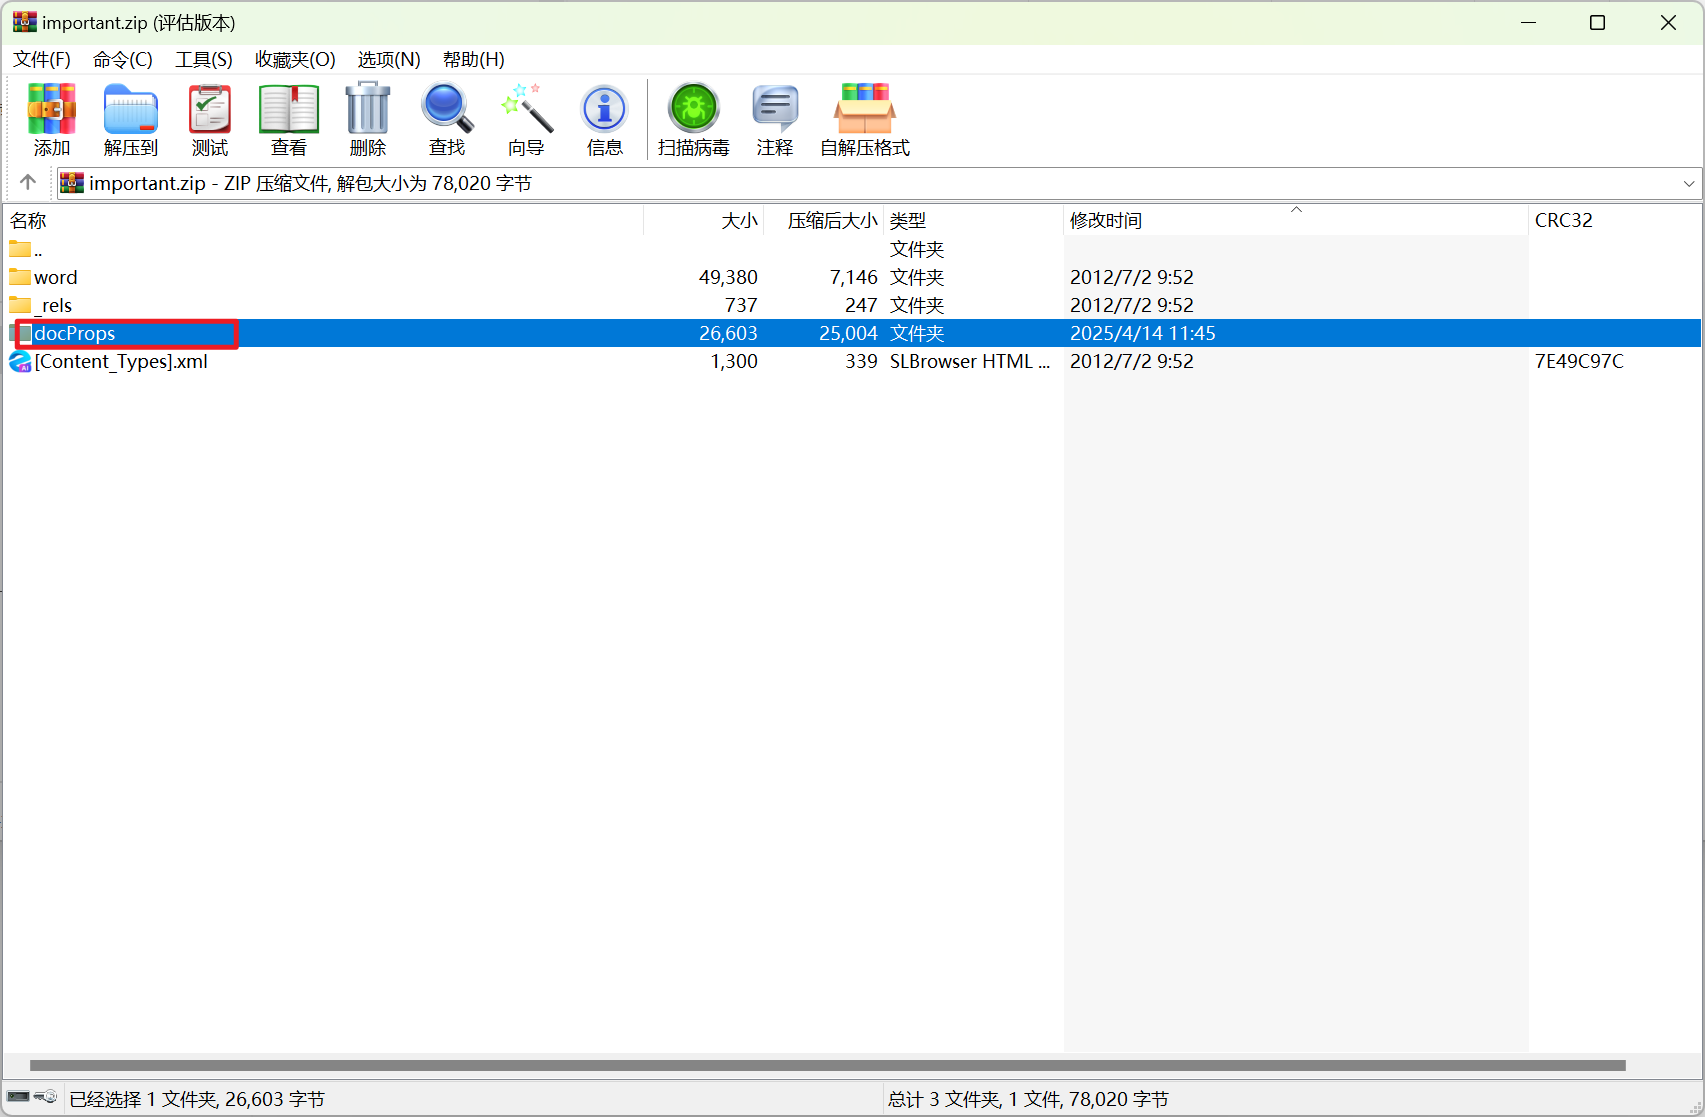Open the 文件(F) menu
Screen dimensions: 1705x1117
42,59
